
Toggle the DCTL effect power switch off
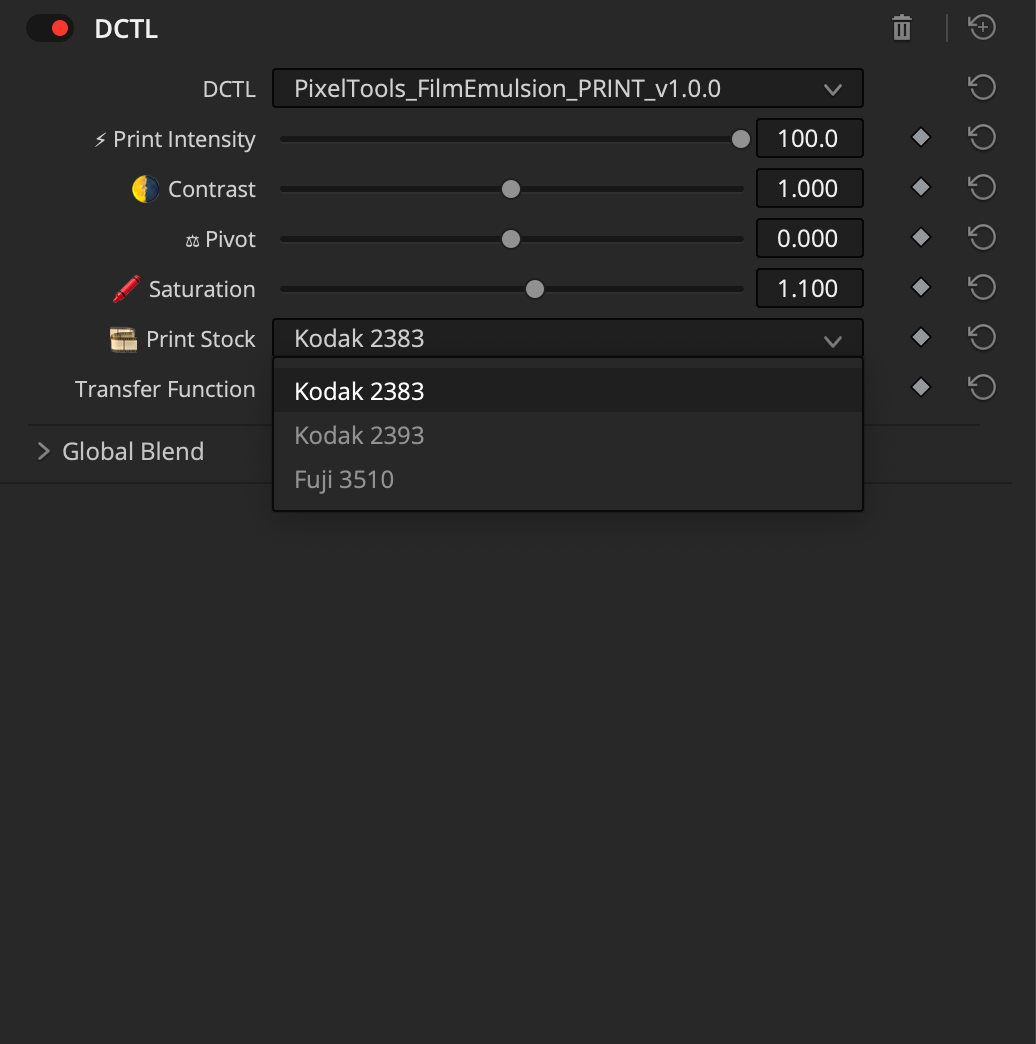point(50,29)
